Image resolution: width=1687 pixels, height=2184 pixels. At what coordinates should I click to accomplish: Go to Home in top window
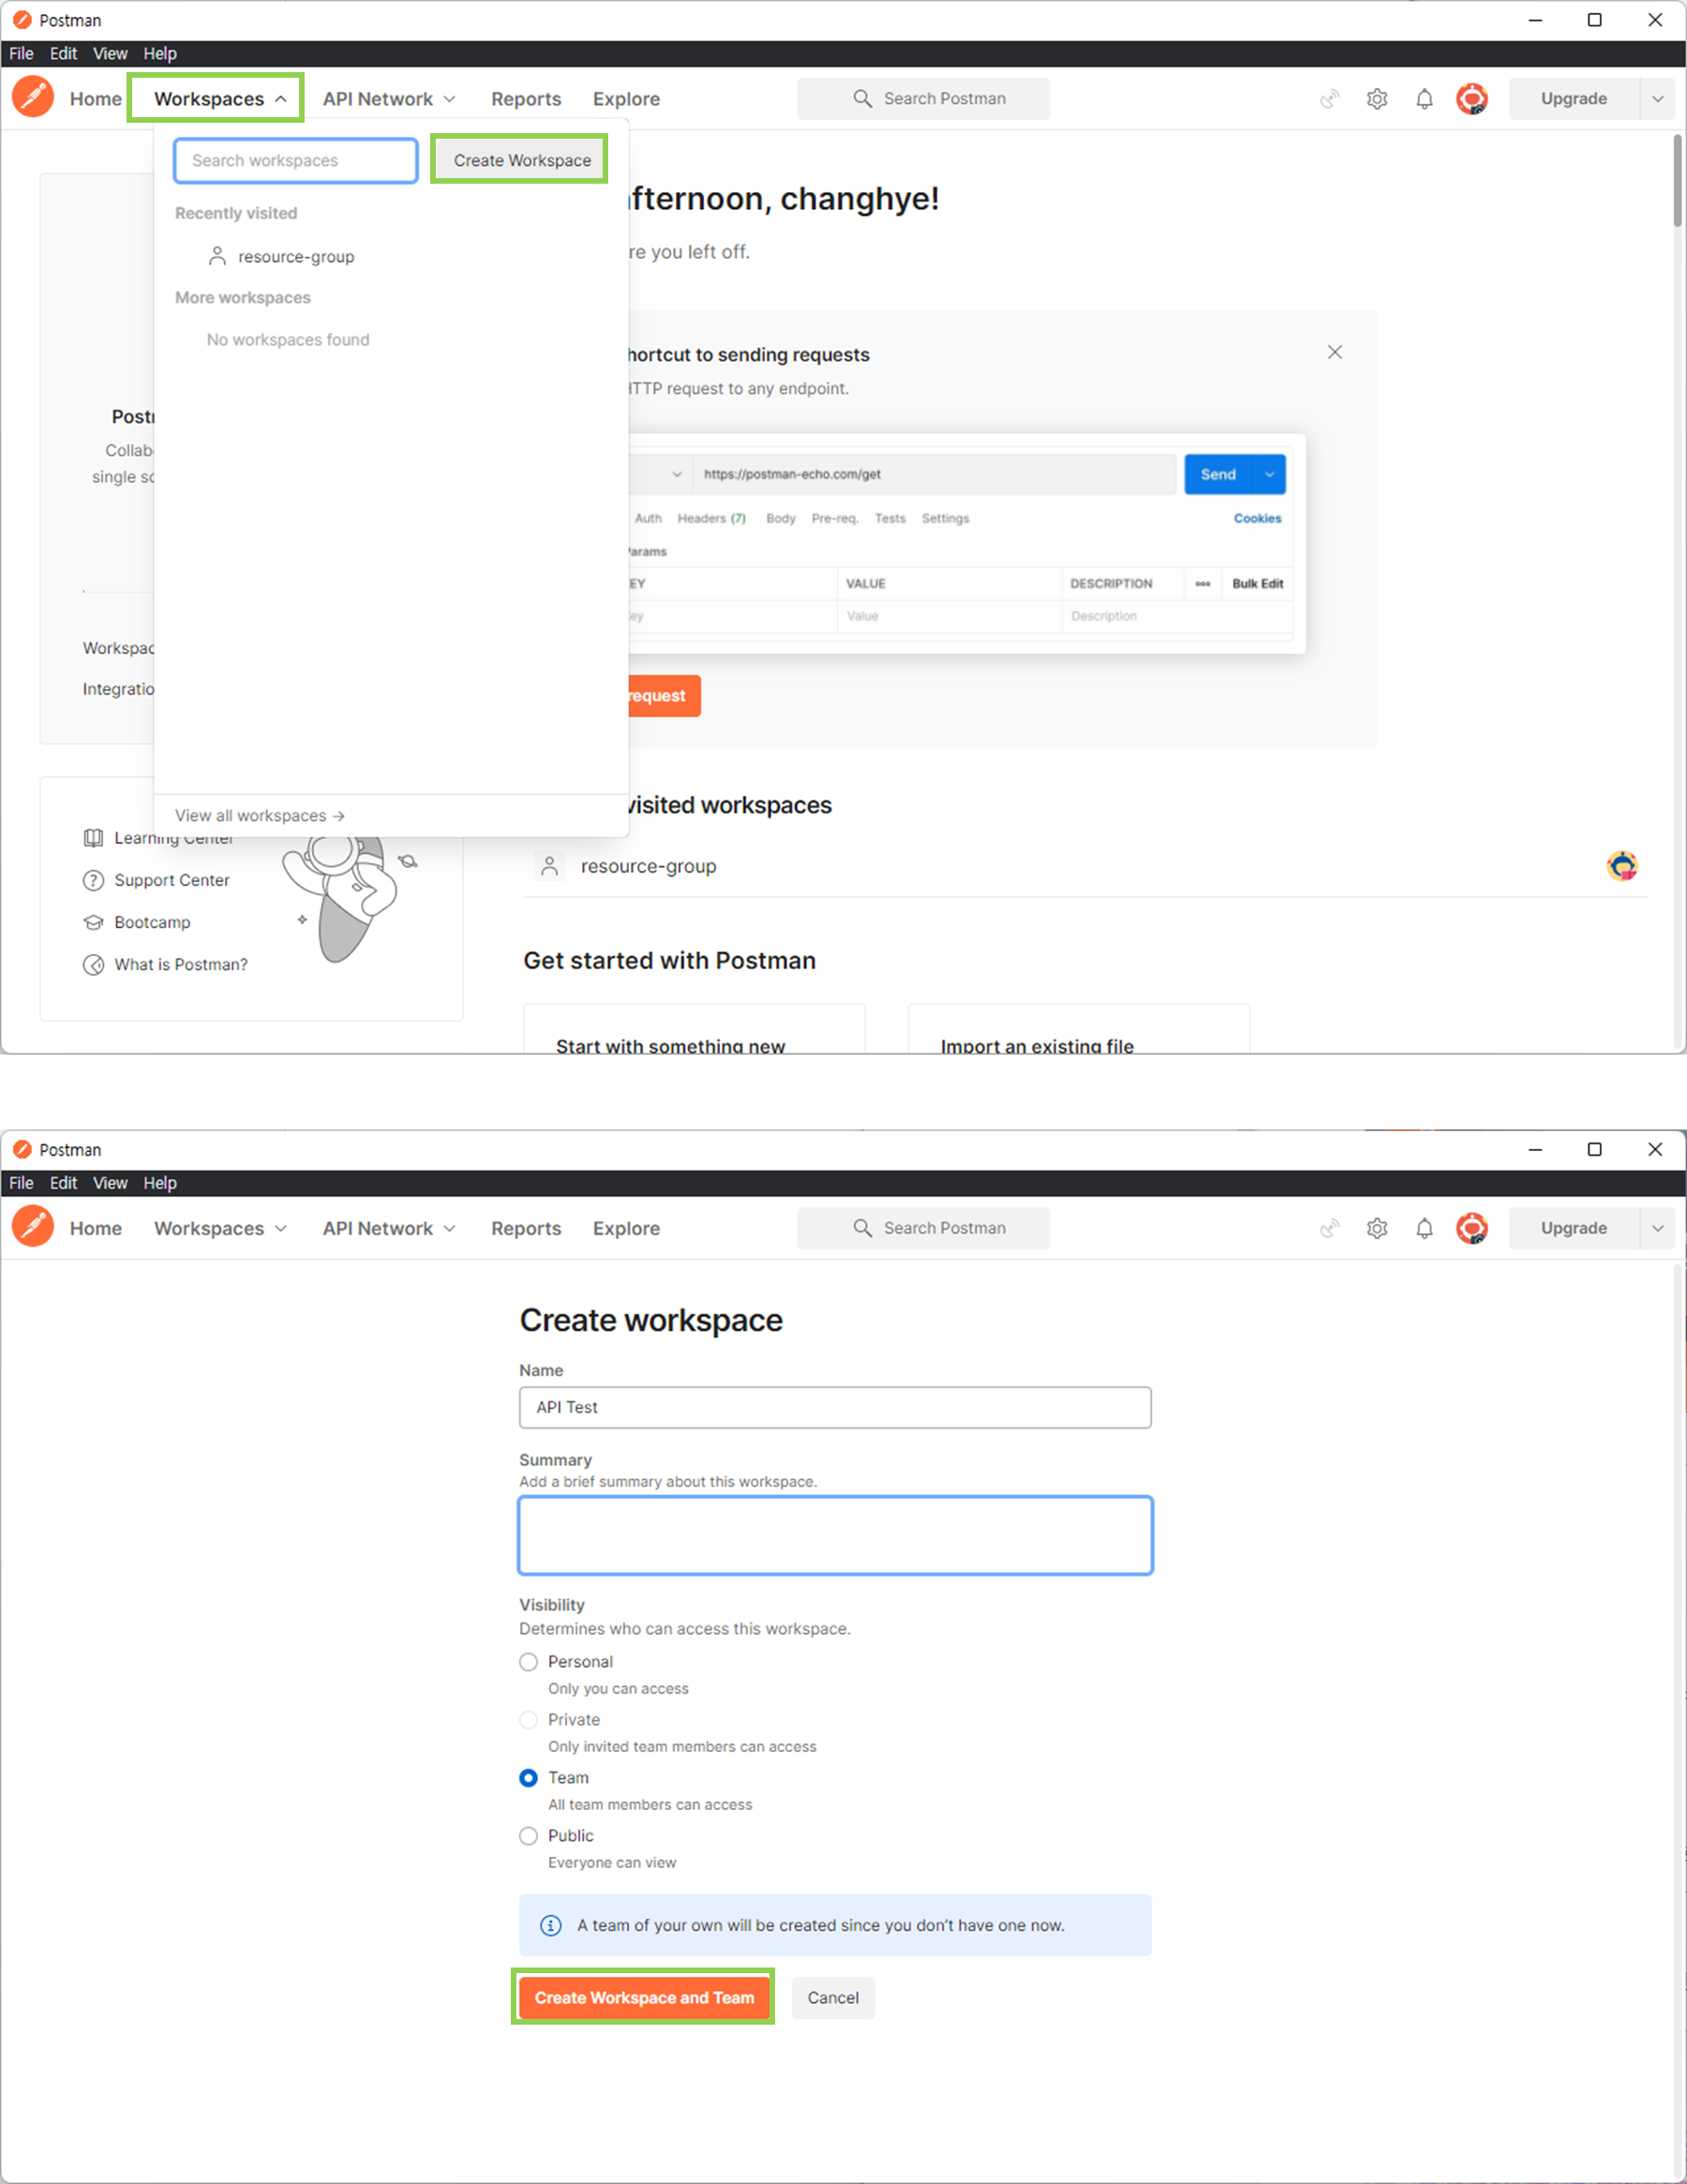(96, 98)
